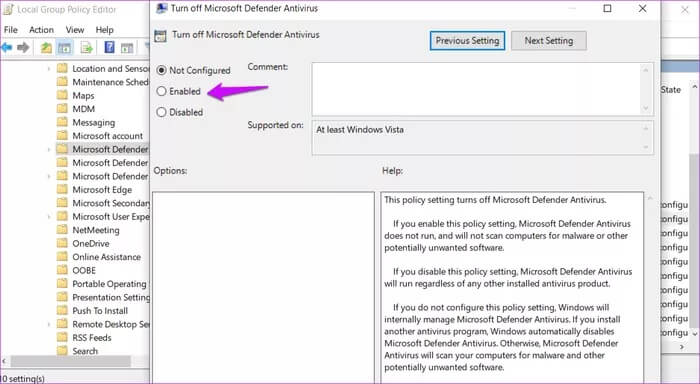Select the Push To Install tree item label
The height and width of the screenshot is (384, 700).
(x=100, y=311)
